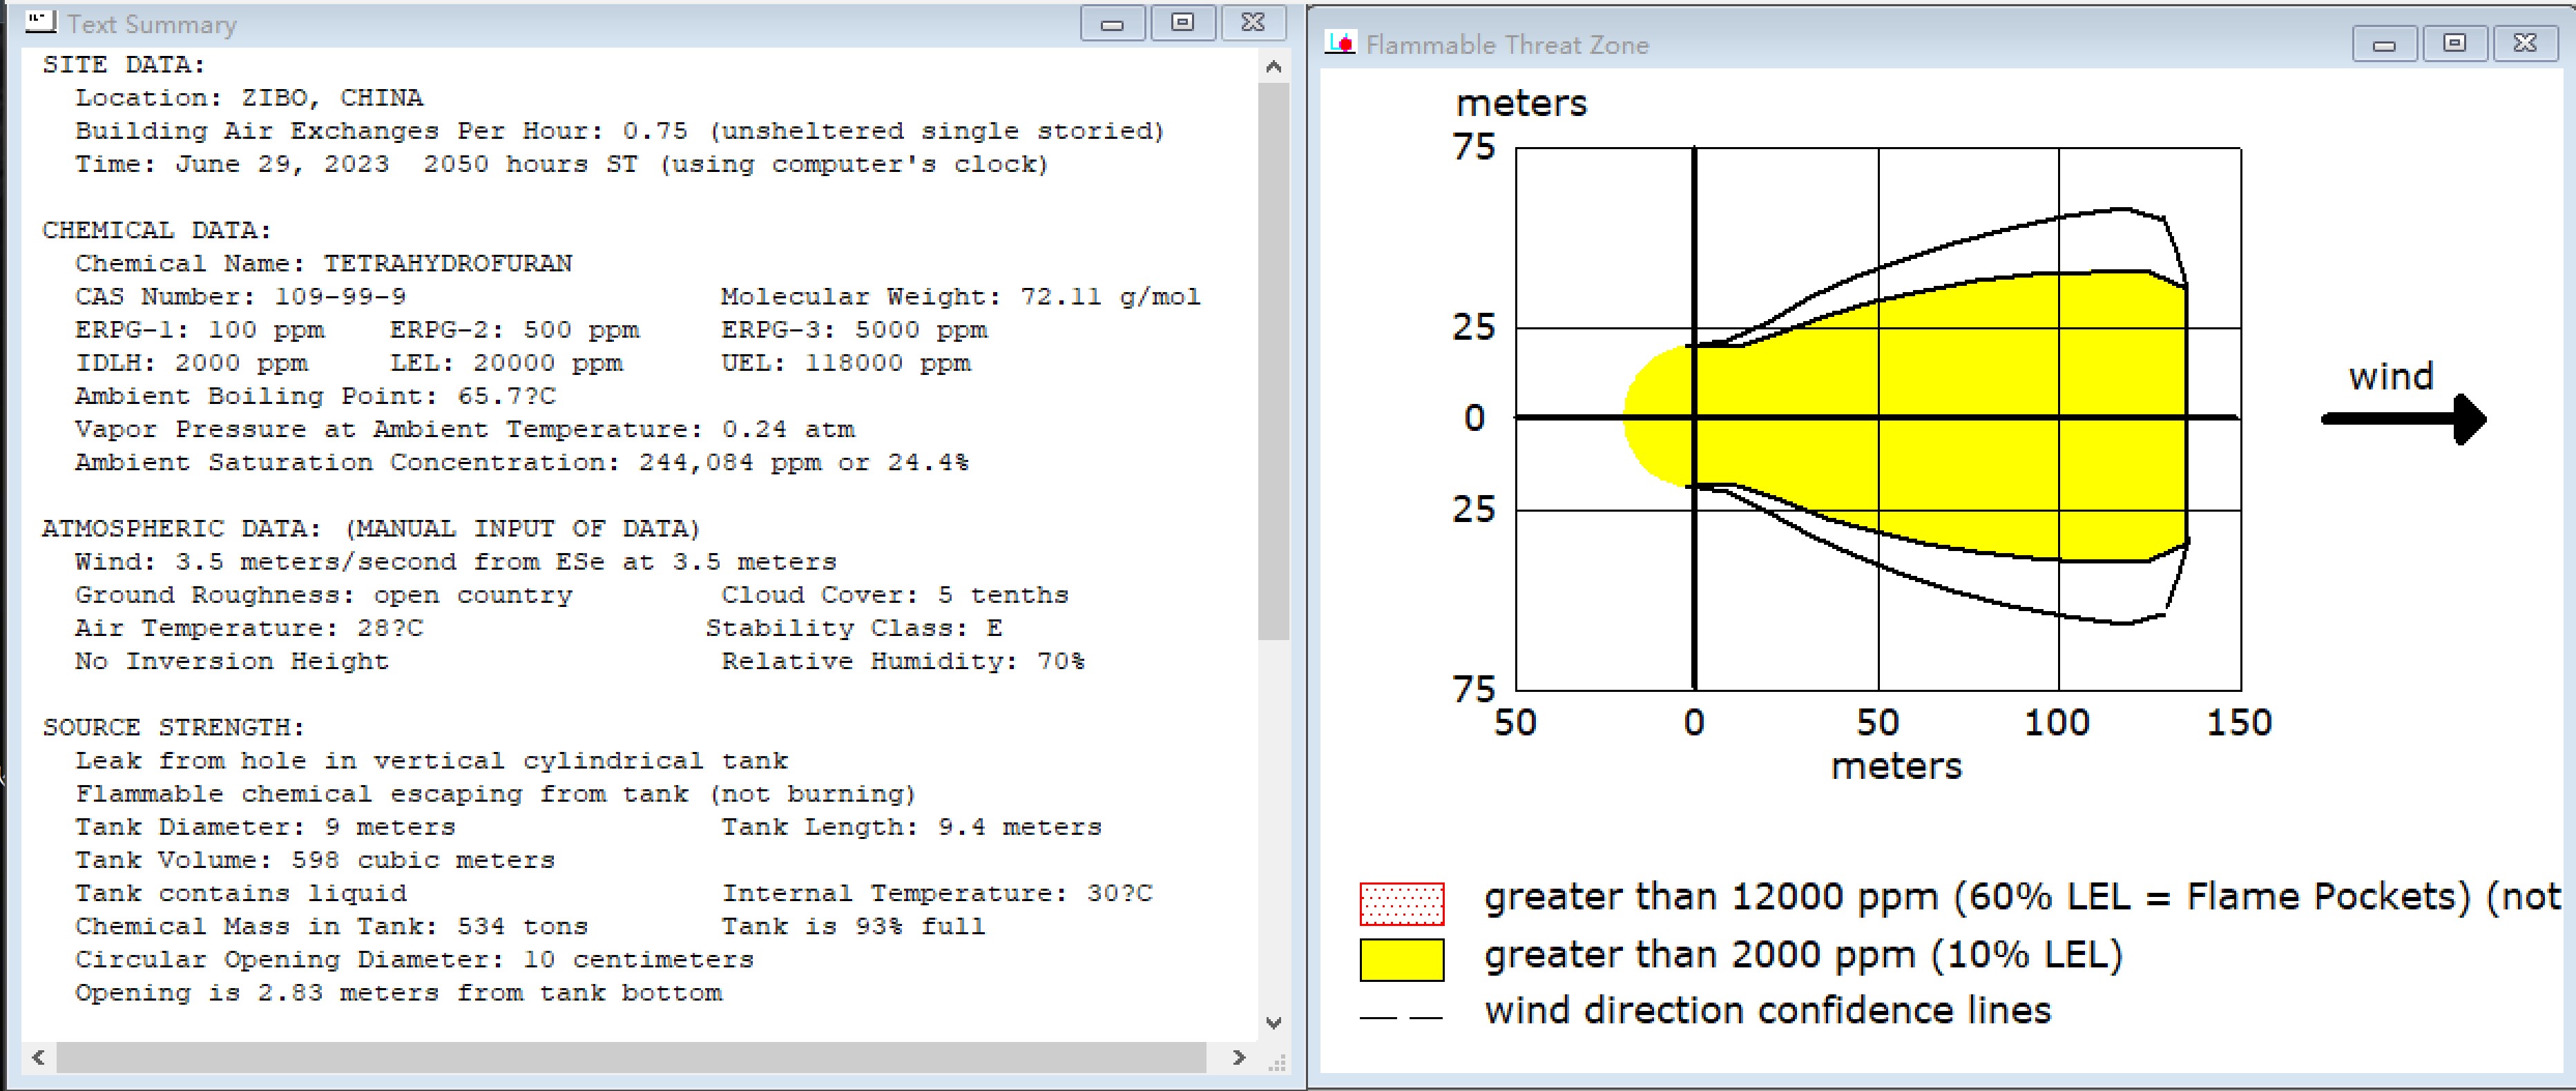This screenshot has width=2576, height=1091.
Task: Minimize the Text Summary window
Action: click(1112, 23)
